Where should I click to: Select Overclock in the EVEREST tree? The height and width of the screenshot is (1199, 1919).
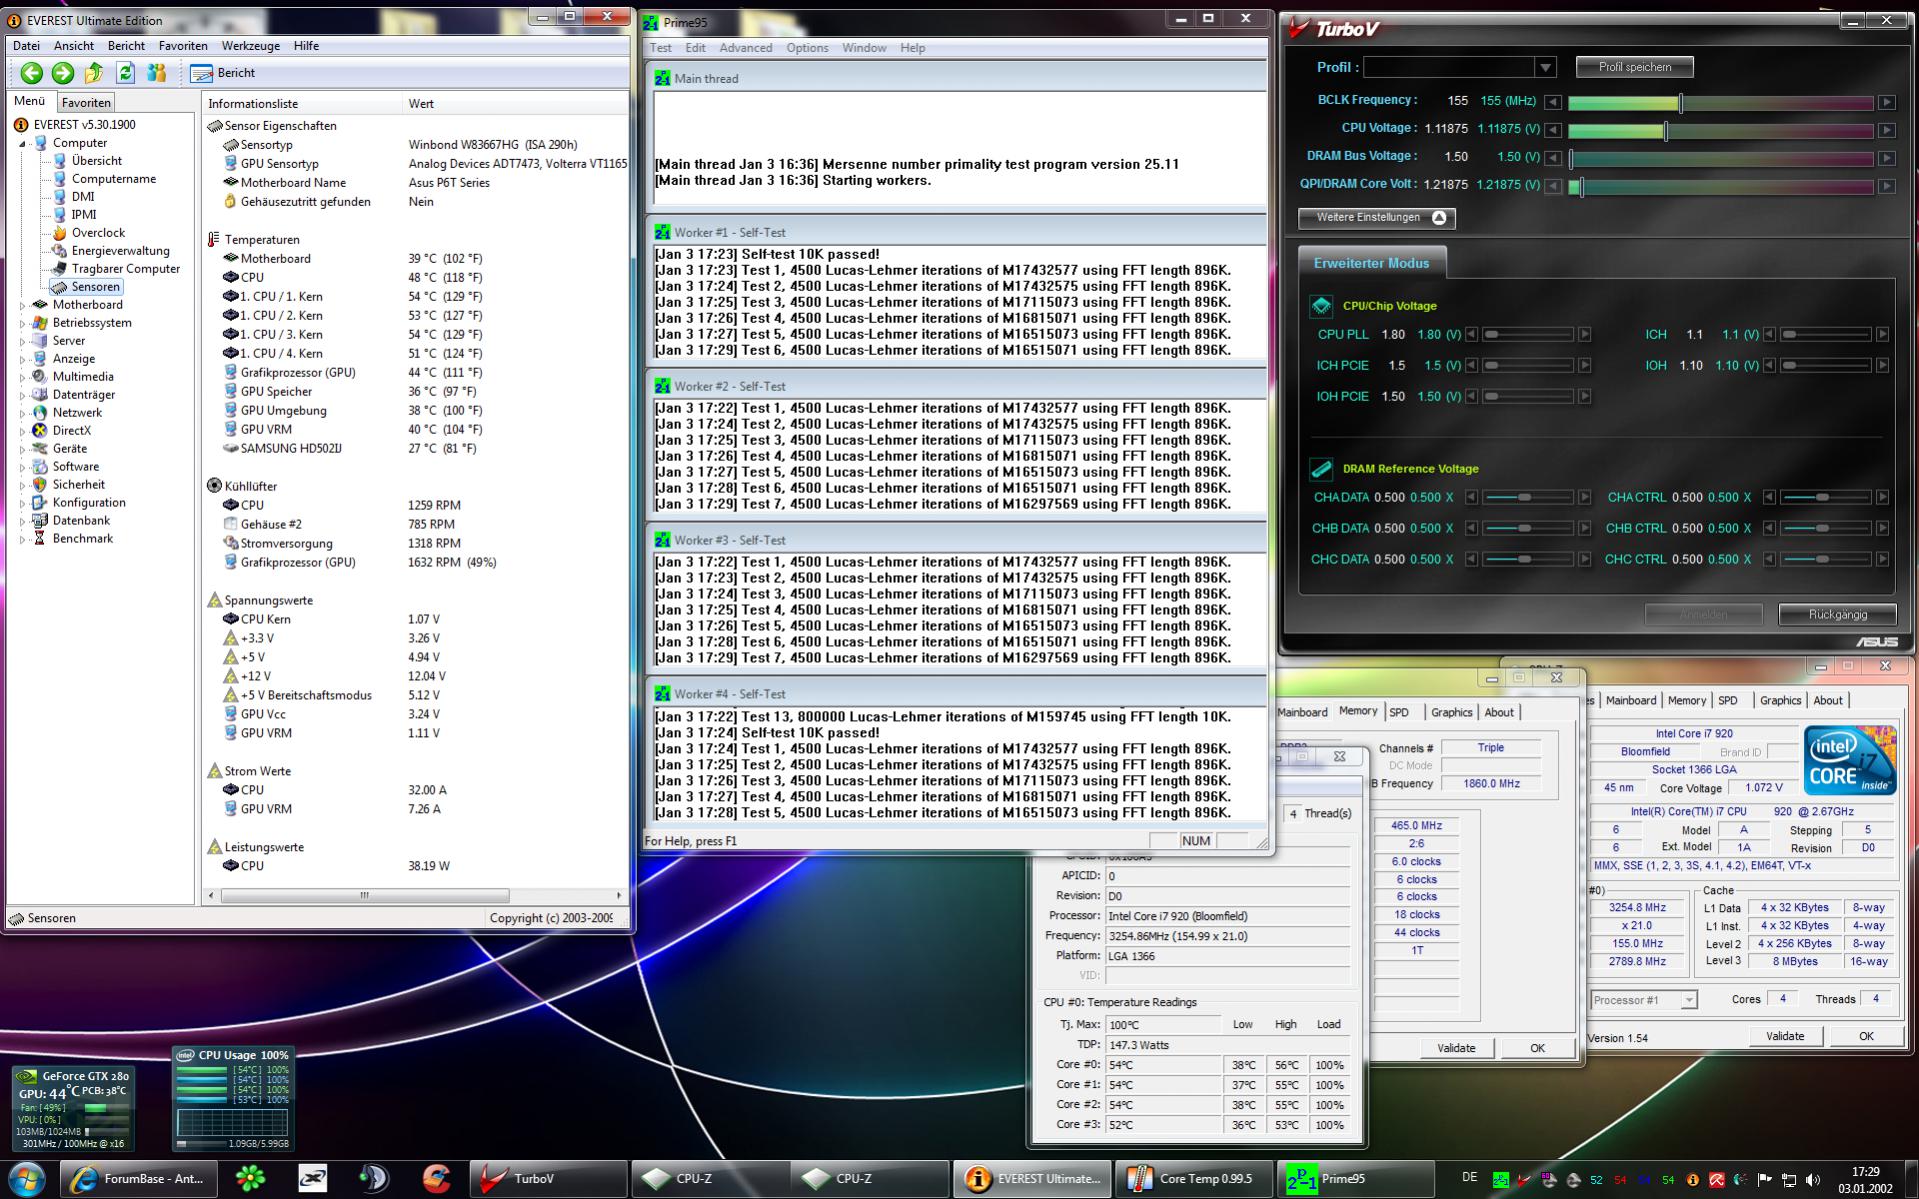pos(98,233)
